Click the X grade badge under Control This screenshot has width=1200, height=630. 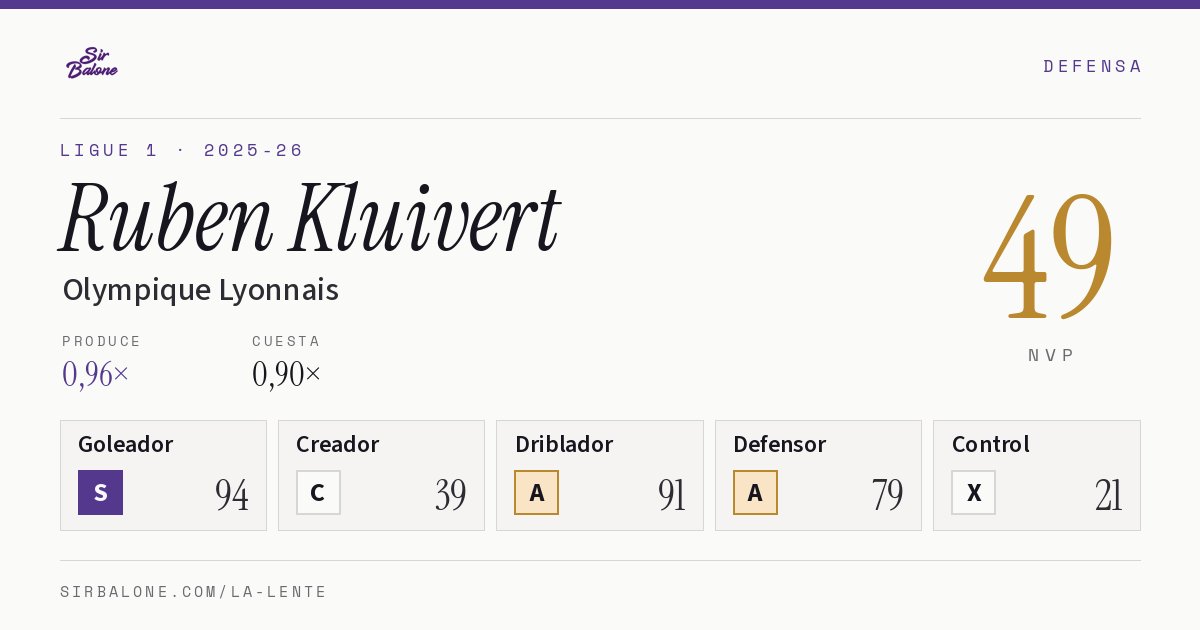(x=973, y=493)
